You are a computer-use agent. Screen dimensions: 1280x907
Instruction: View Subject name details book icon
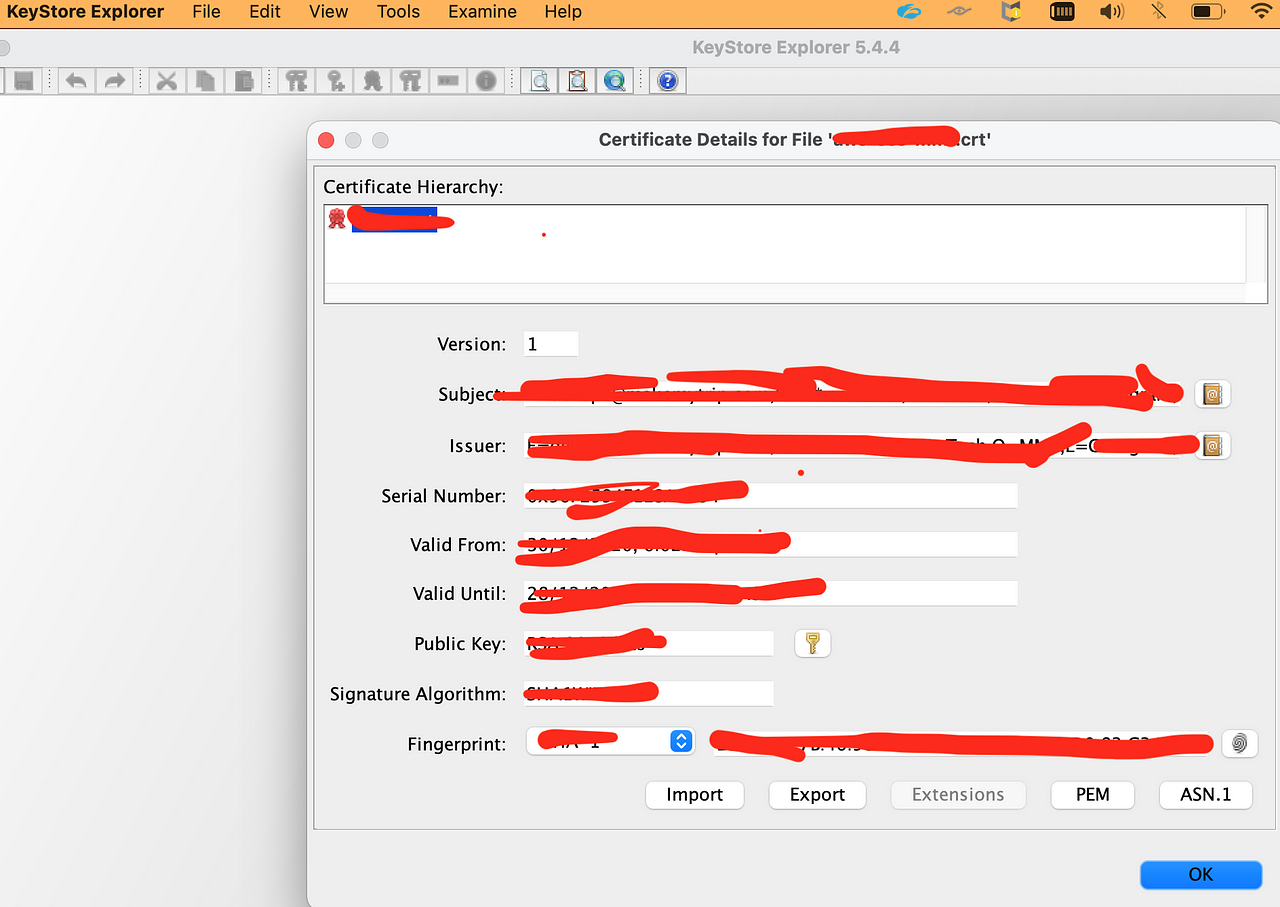point(1212,394)
